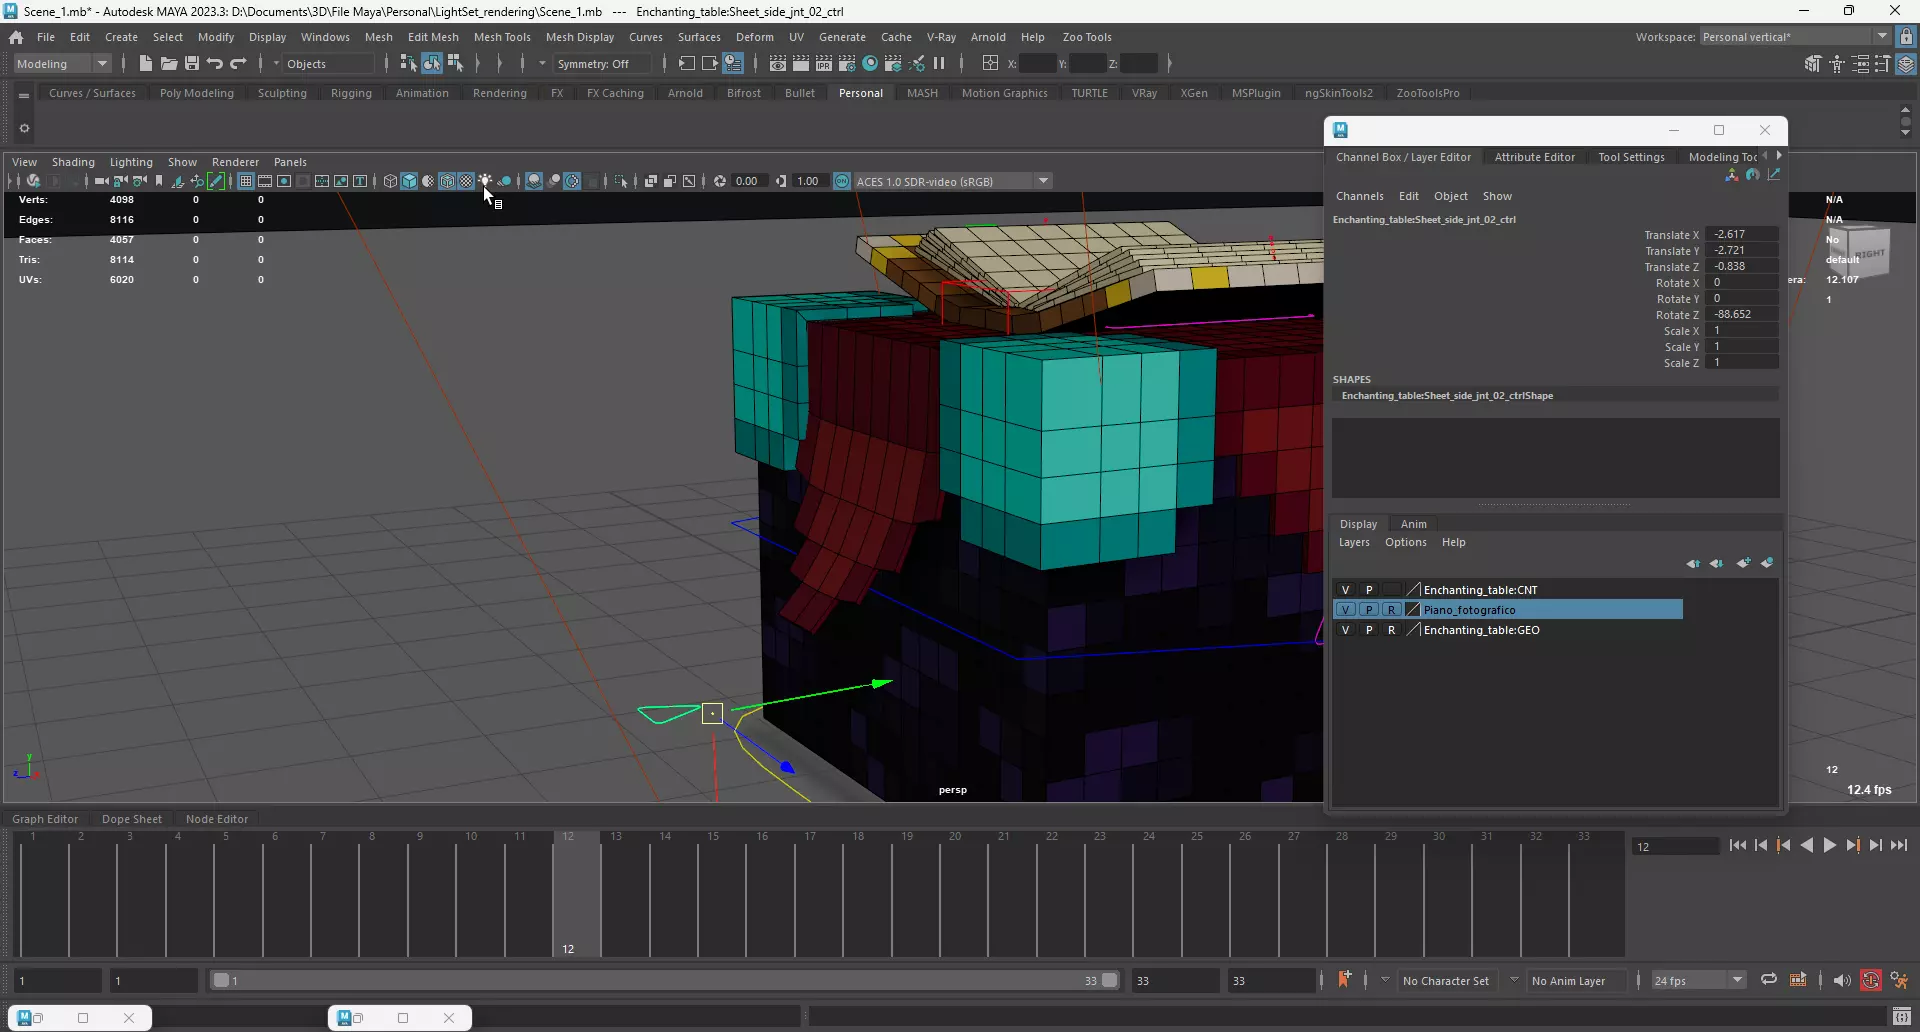Viewport: 1920px width, 1032px height.
Task: Open the Mesh Tools menu
Action: coord(502,37)
